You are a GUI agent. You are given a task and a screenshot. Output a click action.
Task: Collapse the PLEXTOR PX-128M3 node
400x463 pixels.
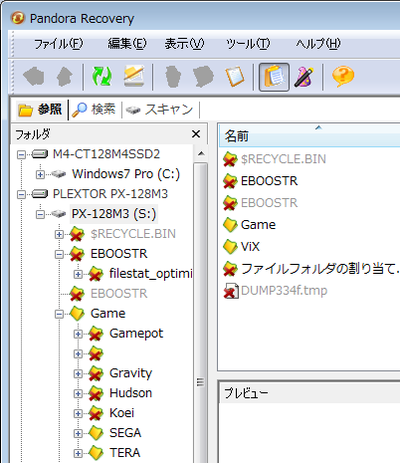[x=21, y=194]
